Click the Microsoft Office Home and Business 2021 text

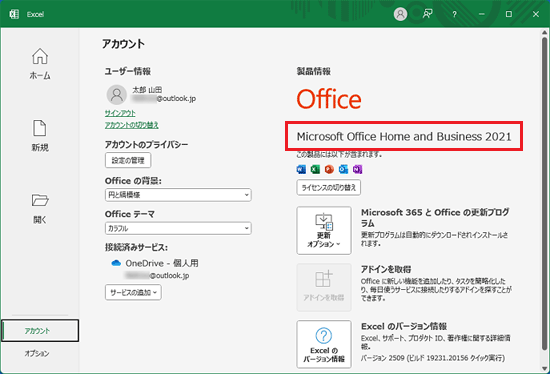[x=404, y=136]
